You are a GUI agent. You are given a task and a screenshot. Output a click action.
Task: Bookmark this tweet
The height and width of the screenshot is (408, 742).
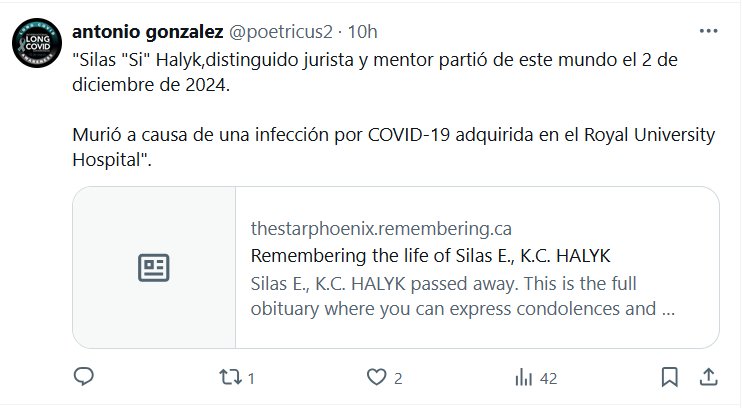point(670,377)
